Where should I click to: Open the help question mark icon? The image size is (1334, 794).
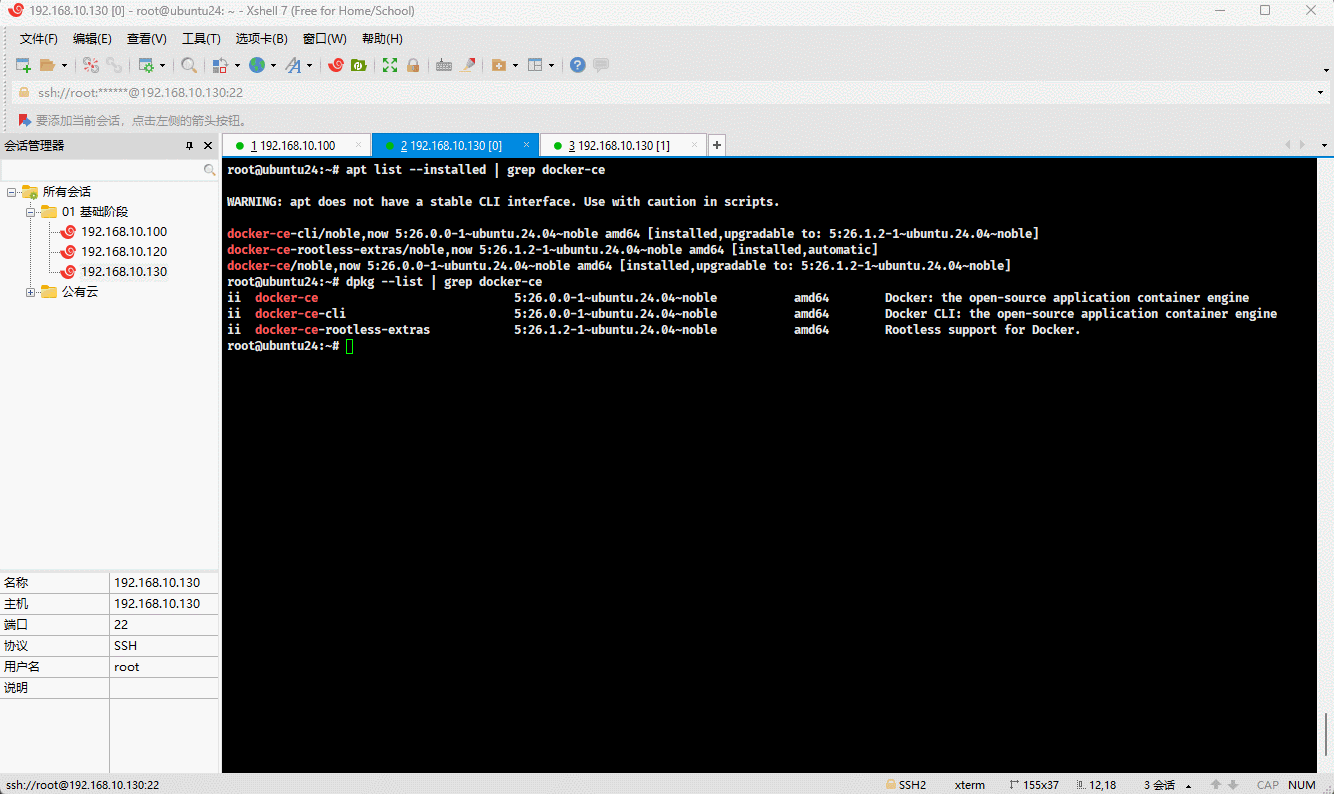click(578, 65)
